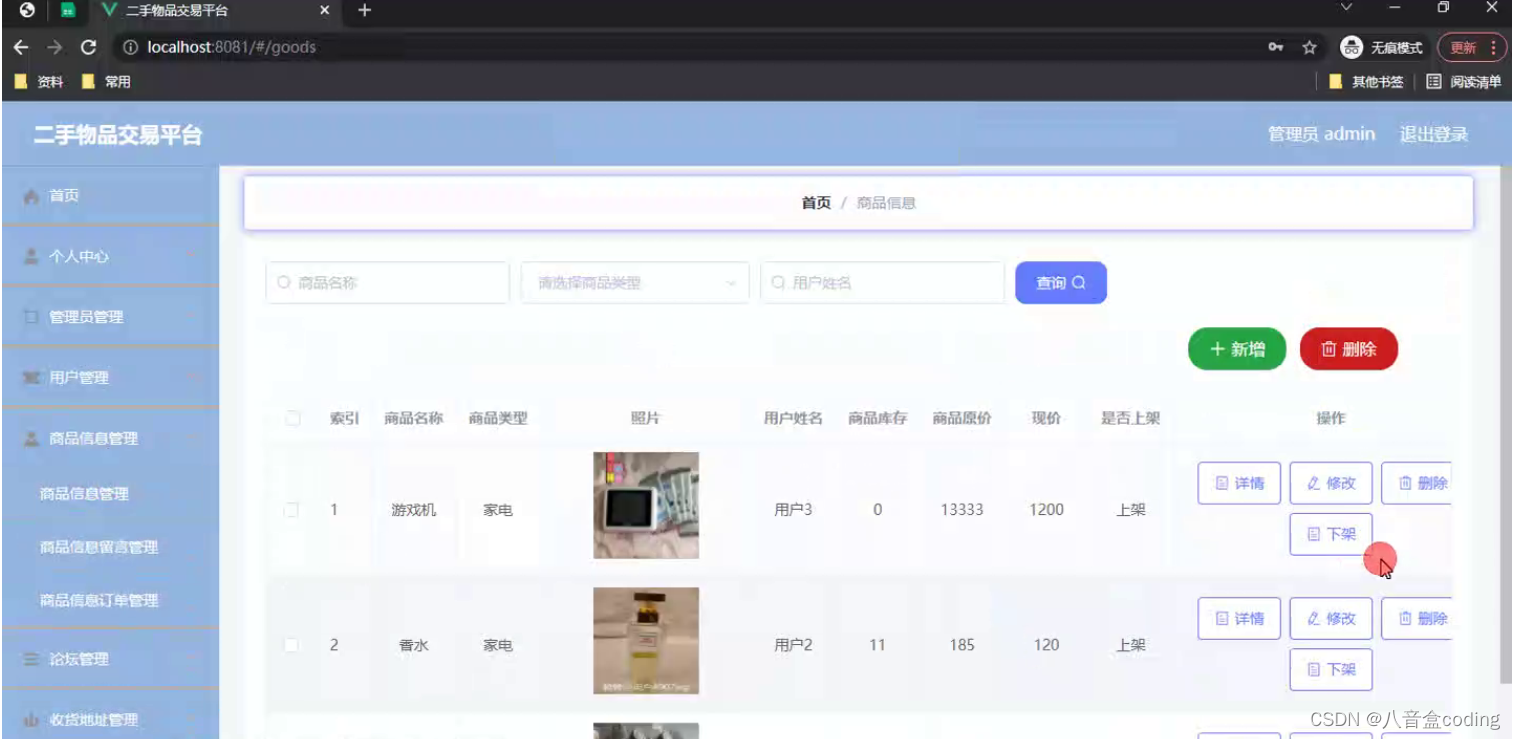Open the 无痕模式 incognito indicator
The image size is (1515, 739).
[x=1382, y=47]
